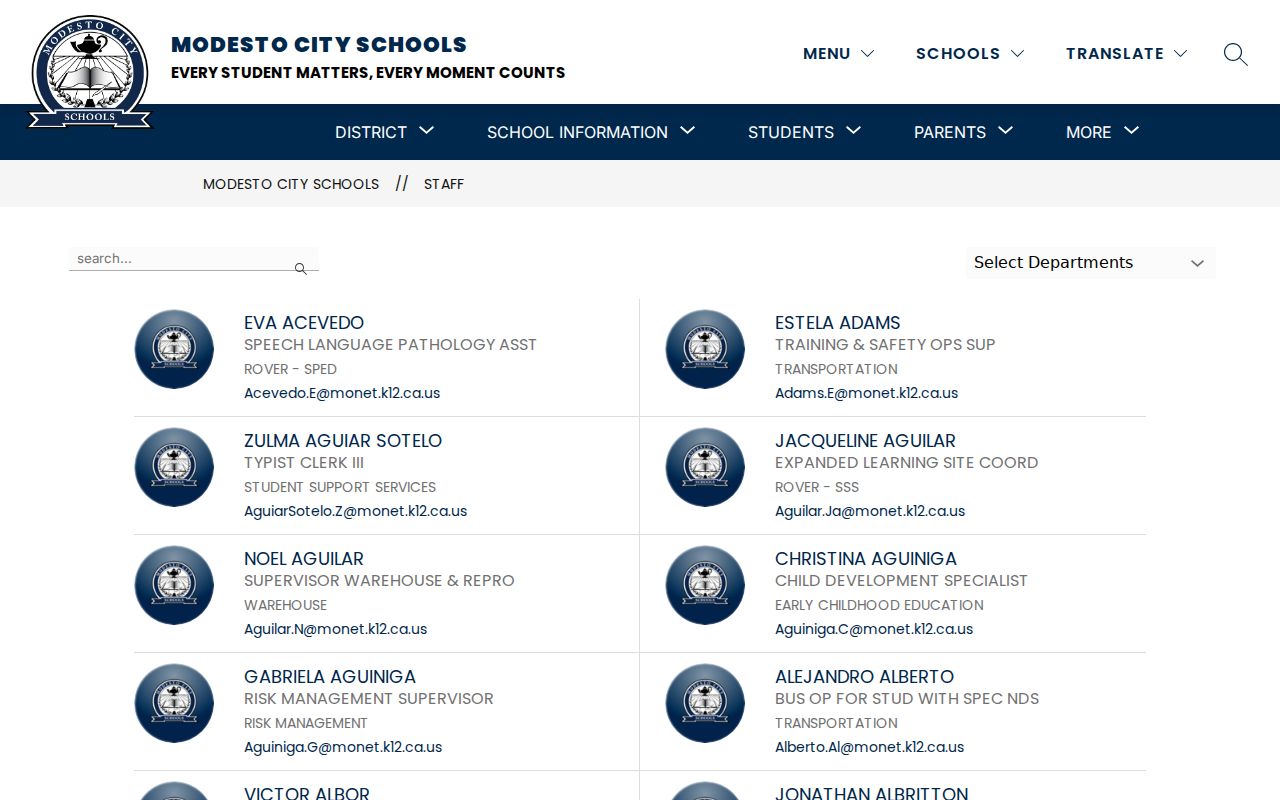The image size is (1280, 800).
Task: Open Victor Albor's name link
Action: (x=307, y=794)
